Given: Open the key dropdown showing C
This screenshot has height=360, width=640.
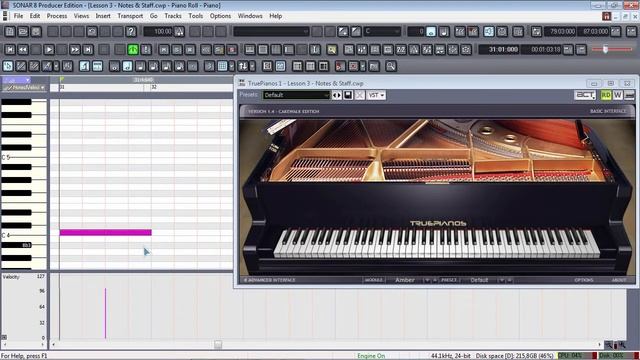Looking at the screenshot, I should 382,31.
